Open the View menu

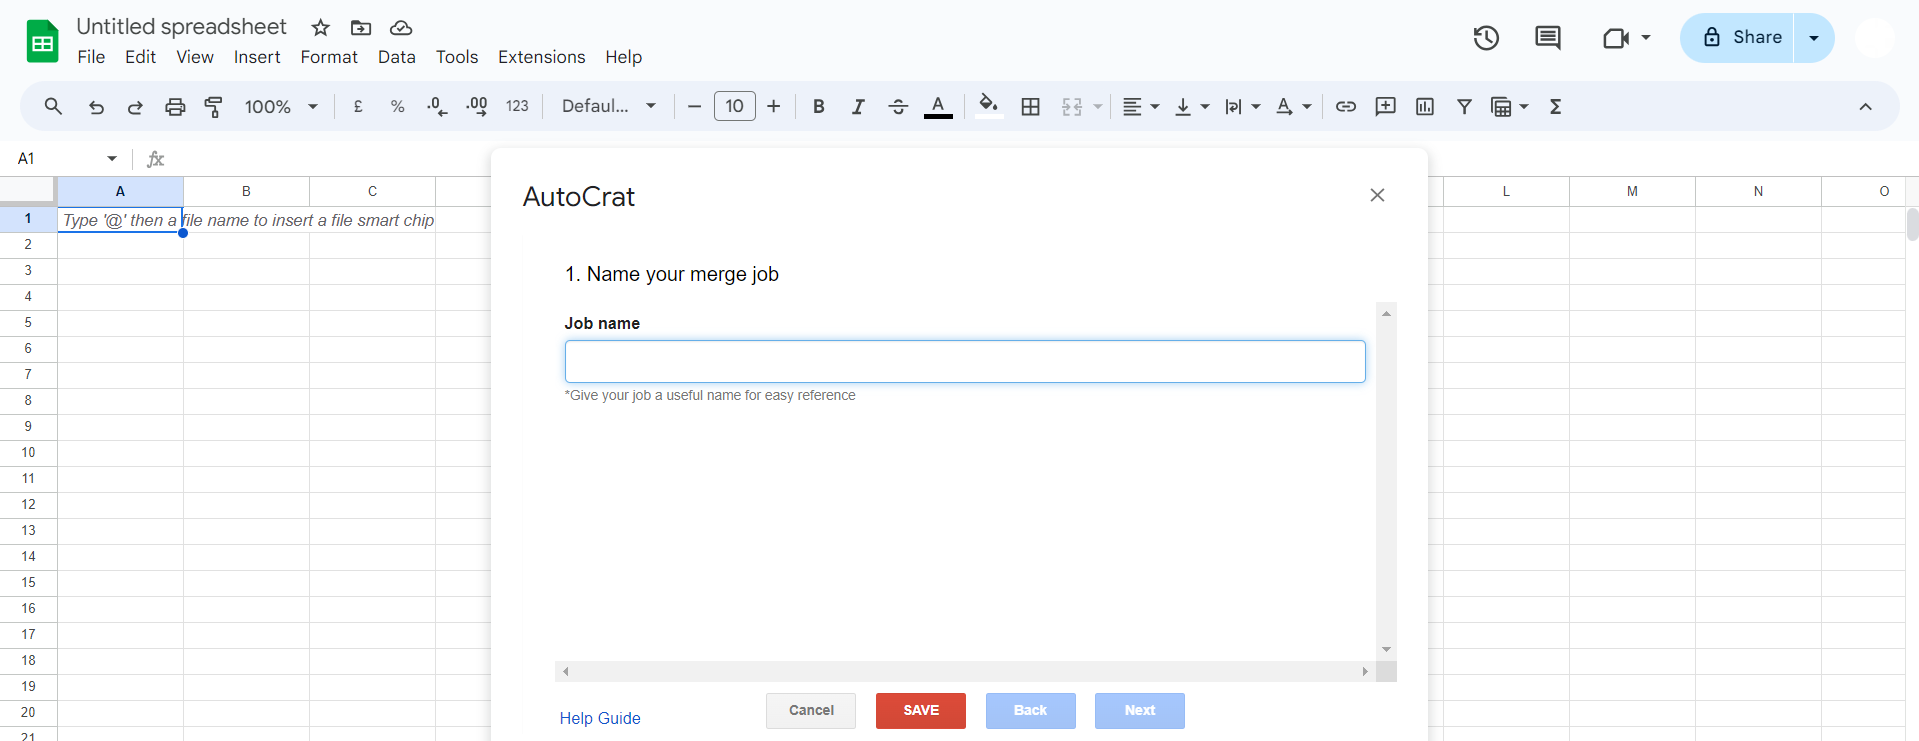point(195,57)
